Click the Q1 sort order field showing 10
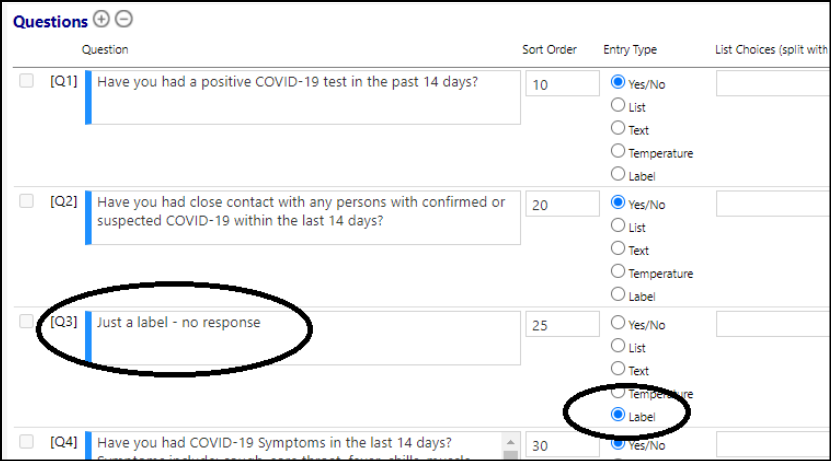The height and width of the screenshot is (461, 831). pyautogui.click(x=562, y=84)
